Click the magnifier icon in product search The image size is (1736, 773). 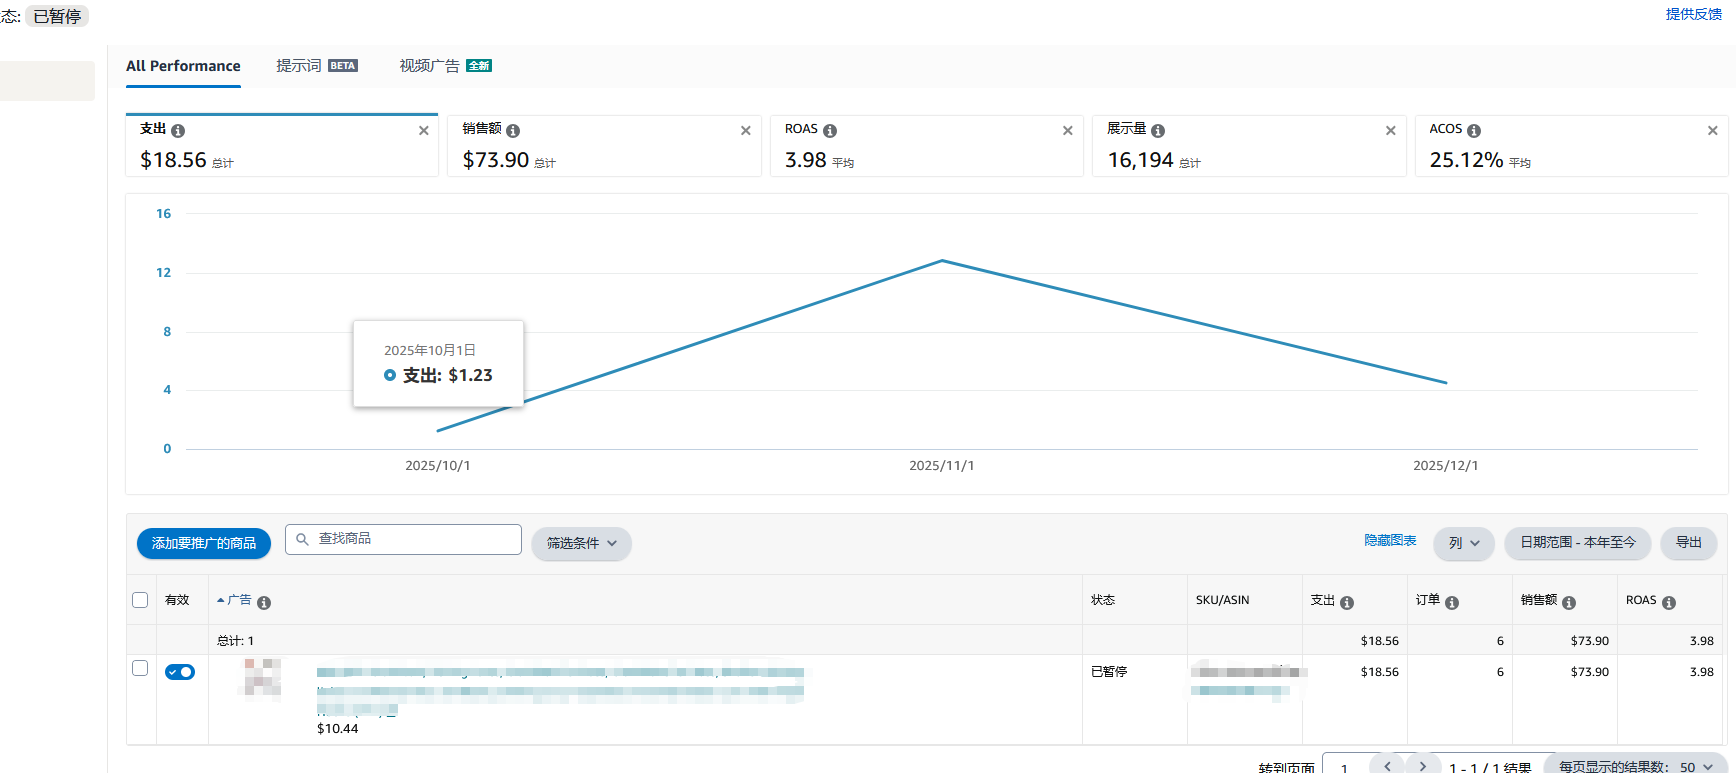(x=302, y=540)
